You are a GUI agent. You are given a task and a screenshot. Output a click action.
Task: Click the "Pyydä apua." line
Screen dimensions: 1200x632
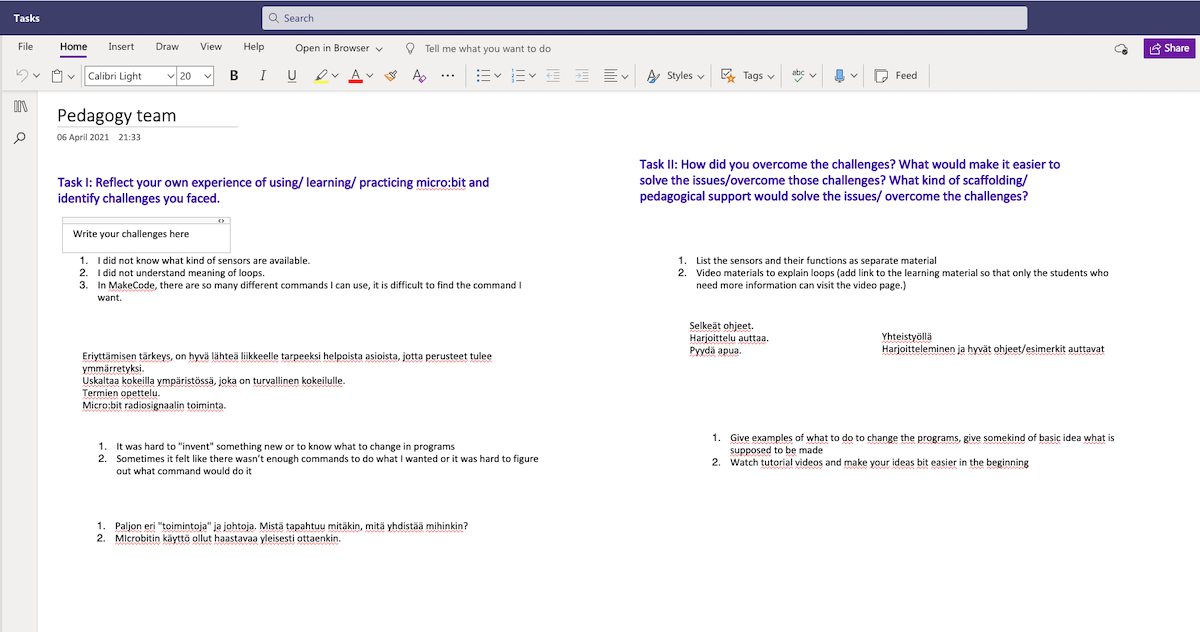(x=715, y=350)
